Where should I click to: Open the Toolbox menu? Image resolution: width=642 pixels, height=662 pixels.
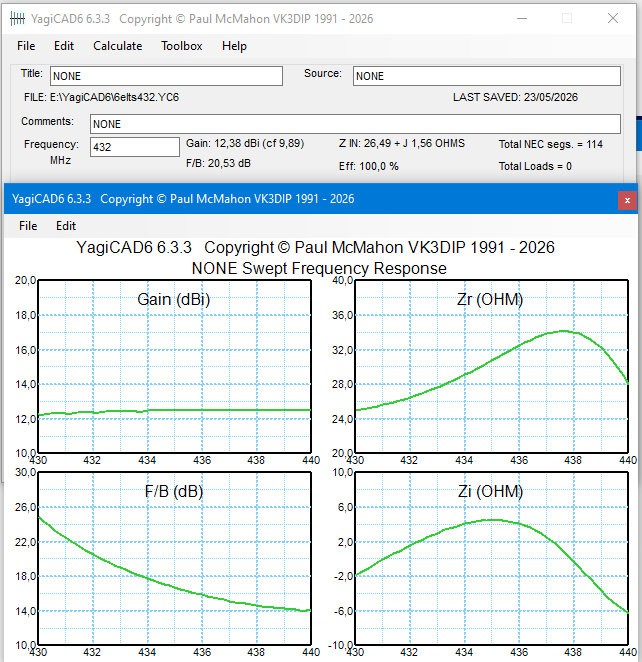[181, 46]
